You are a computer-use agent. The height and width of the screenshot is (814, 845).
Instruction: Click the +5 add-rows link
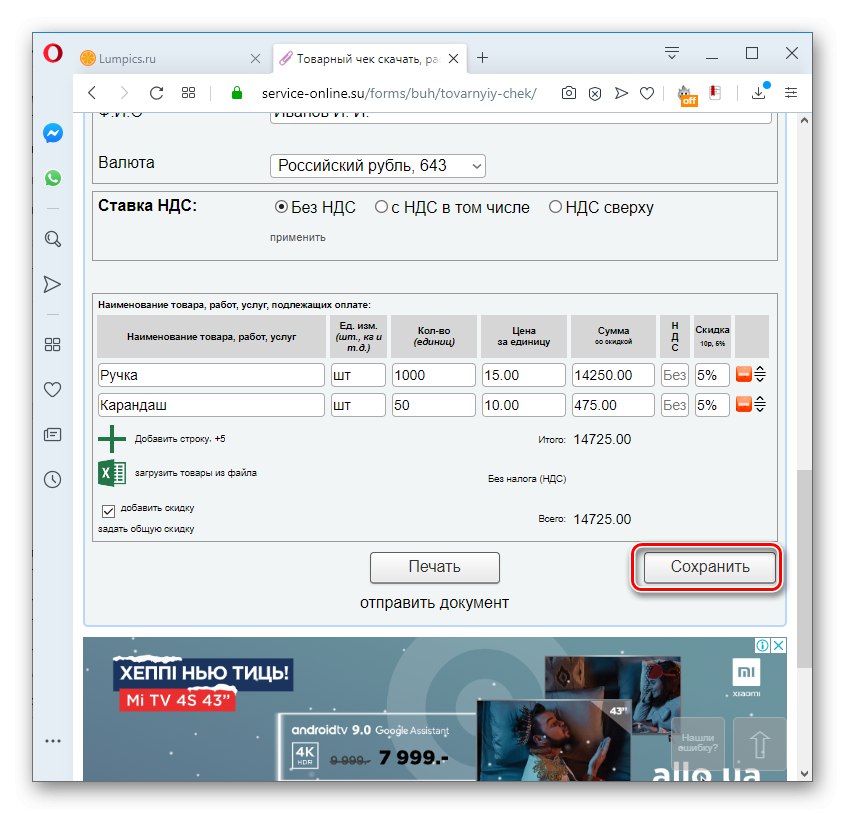tap(220, 439)
